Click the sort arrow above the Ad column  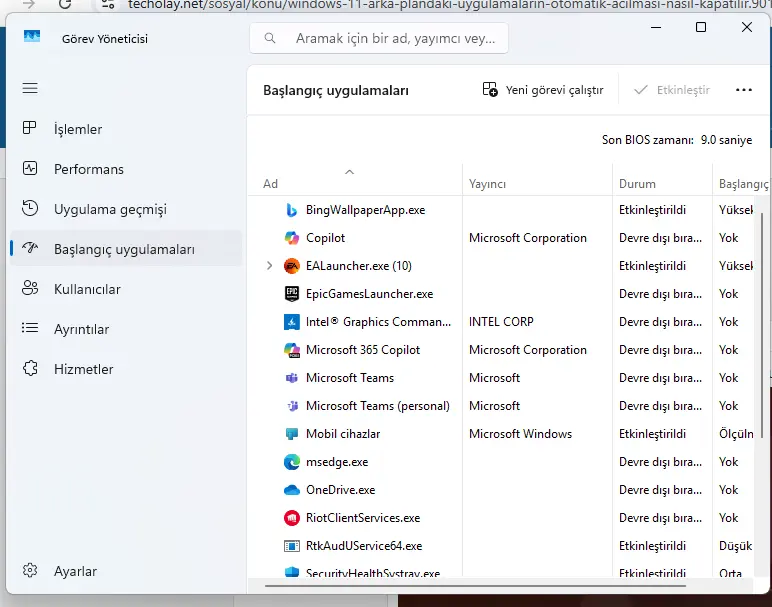click(350, 172)
